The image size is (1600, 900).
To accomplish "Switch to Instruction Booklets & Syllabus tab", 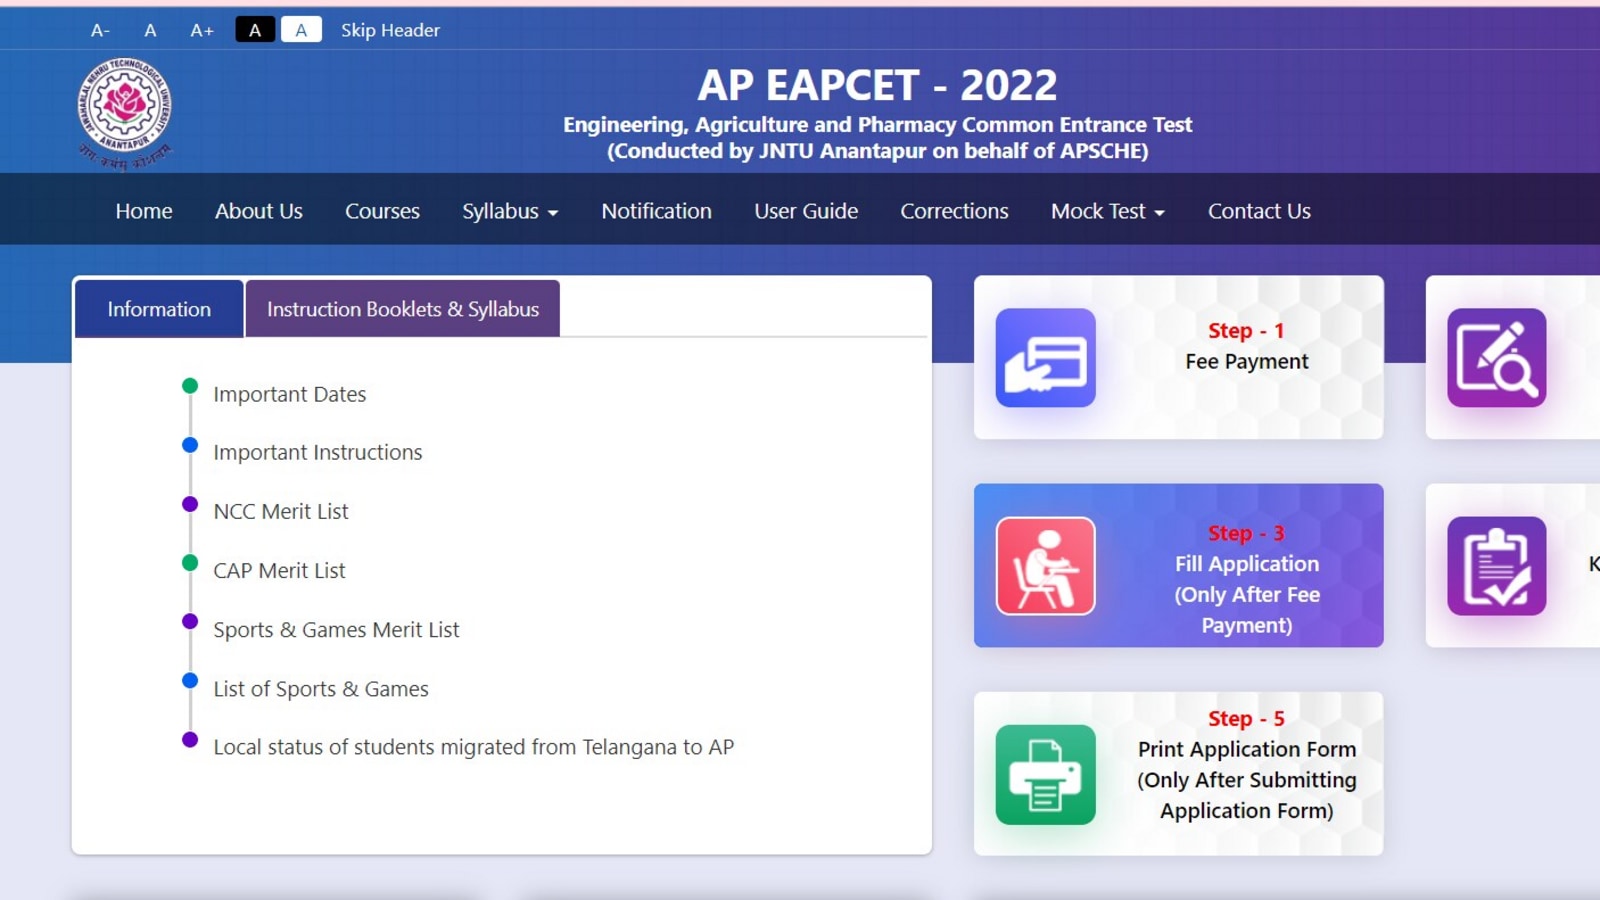I will pyautogui.click(x=403, y=309).
